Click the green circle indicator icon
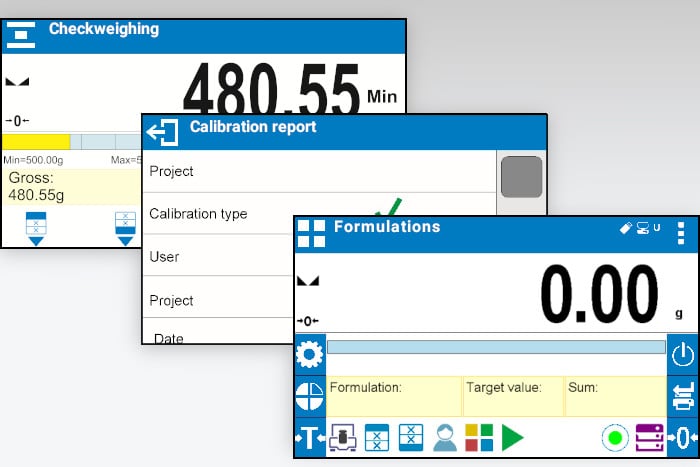This screenshot has height=467, width=700. [x=615, y=438]
